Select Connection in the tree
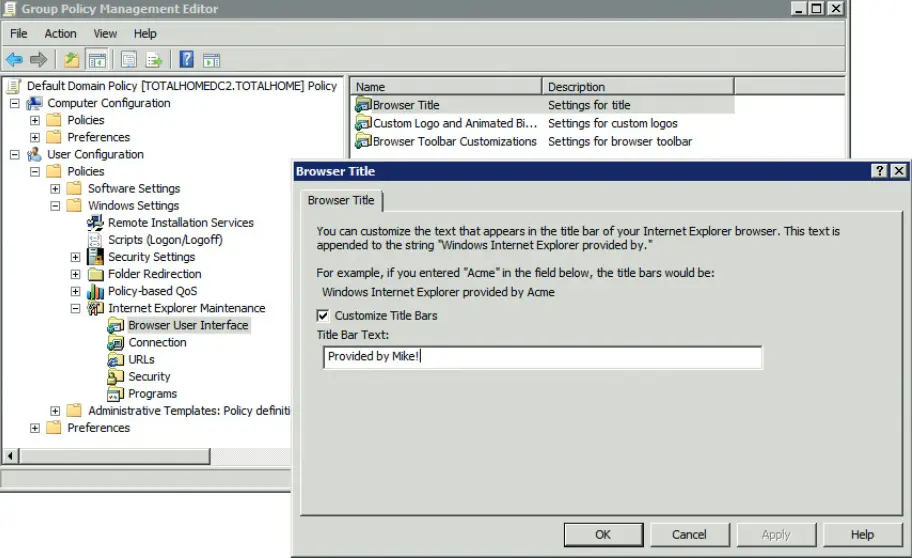912x558 pixels. (157, 343)
